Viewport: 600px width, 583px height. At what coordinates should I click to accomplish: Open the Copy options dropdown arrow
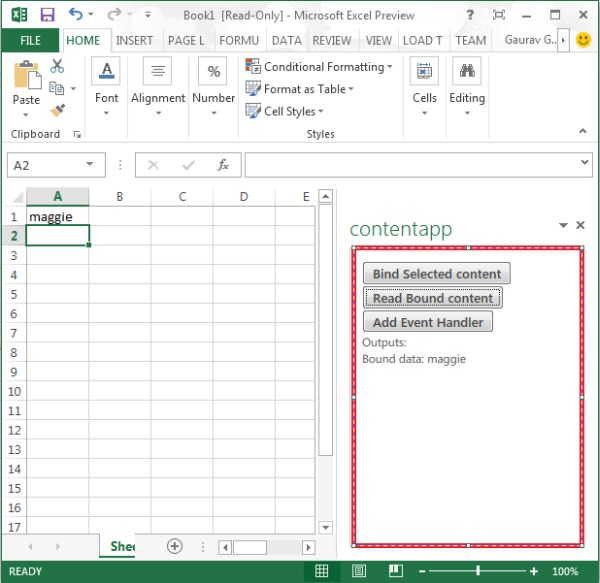73,89
